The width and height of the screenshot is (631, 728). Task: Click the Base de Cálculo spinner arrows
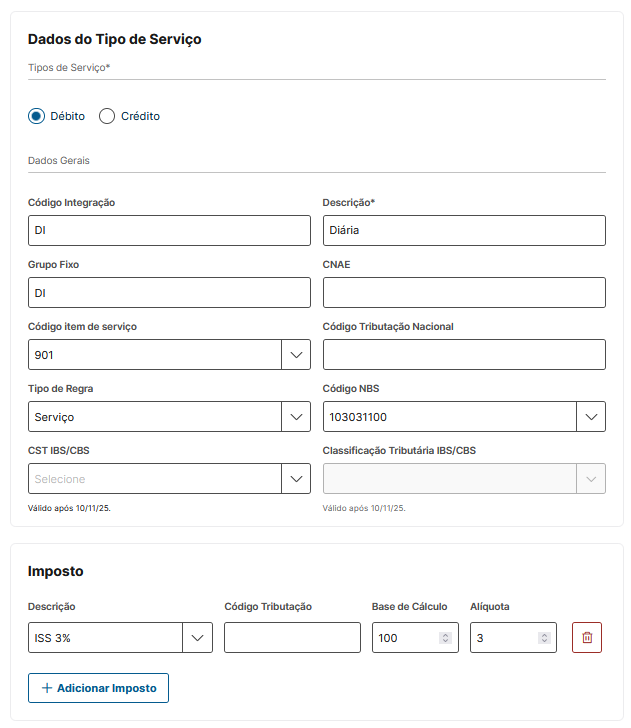(445, 638)
